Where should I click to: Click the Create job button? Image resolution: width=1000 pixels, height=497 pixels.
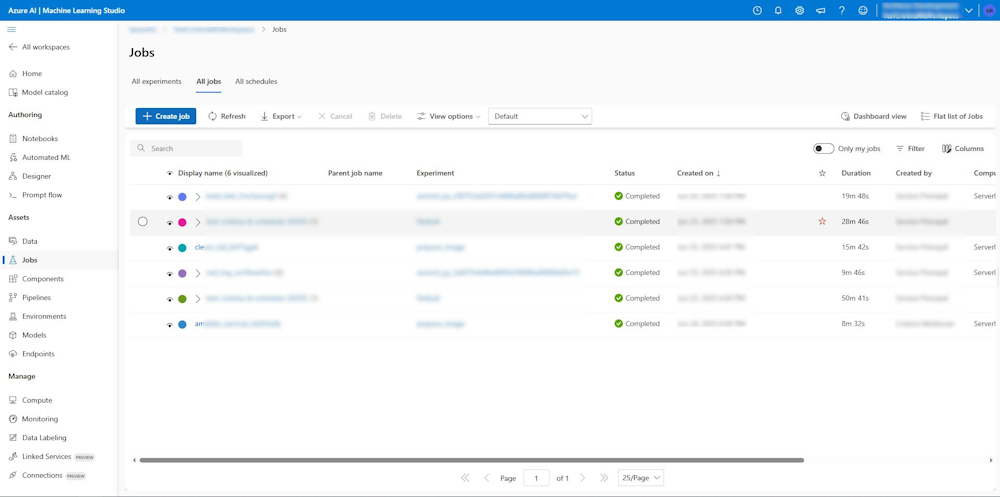tap(166, 116)
